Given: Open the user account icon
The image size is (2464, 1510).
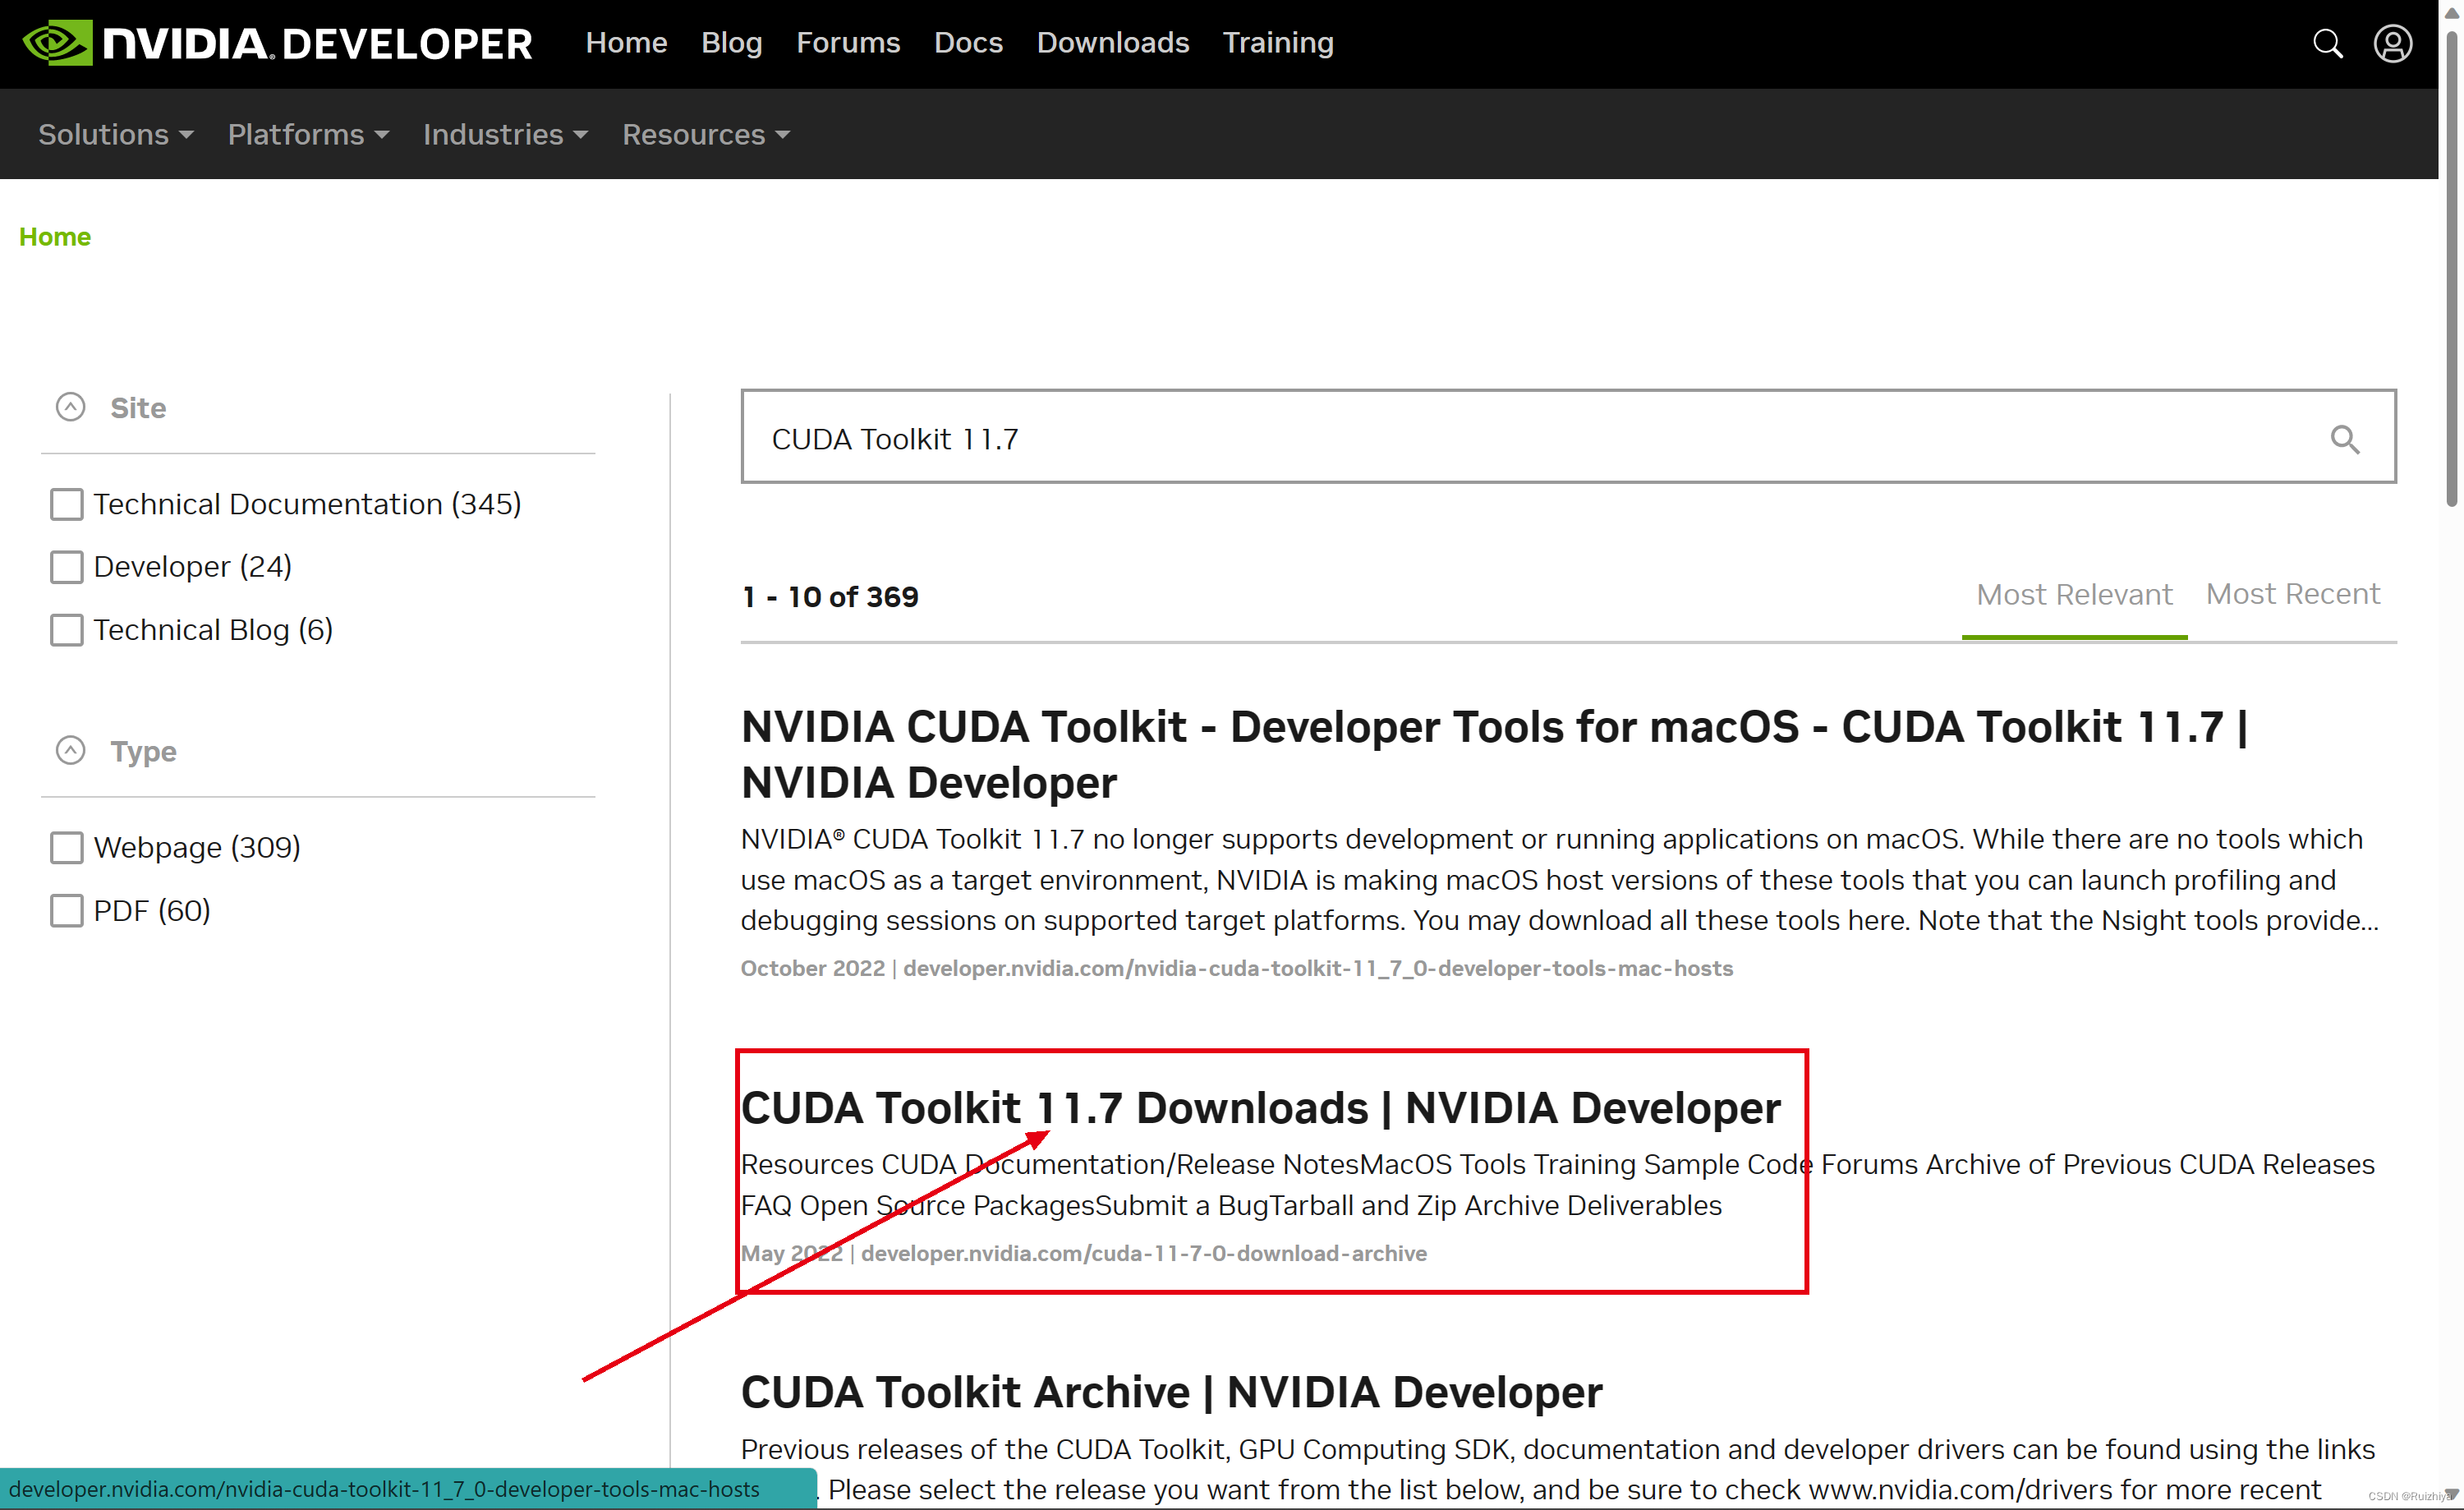Looking at the screenshot, I should tap(2393, 44).
